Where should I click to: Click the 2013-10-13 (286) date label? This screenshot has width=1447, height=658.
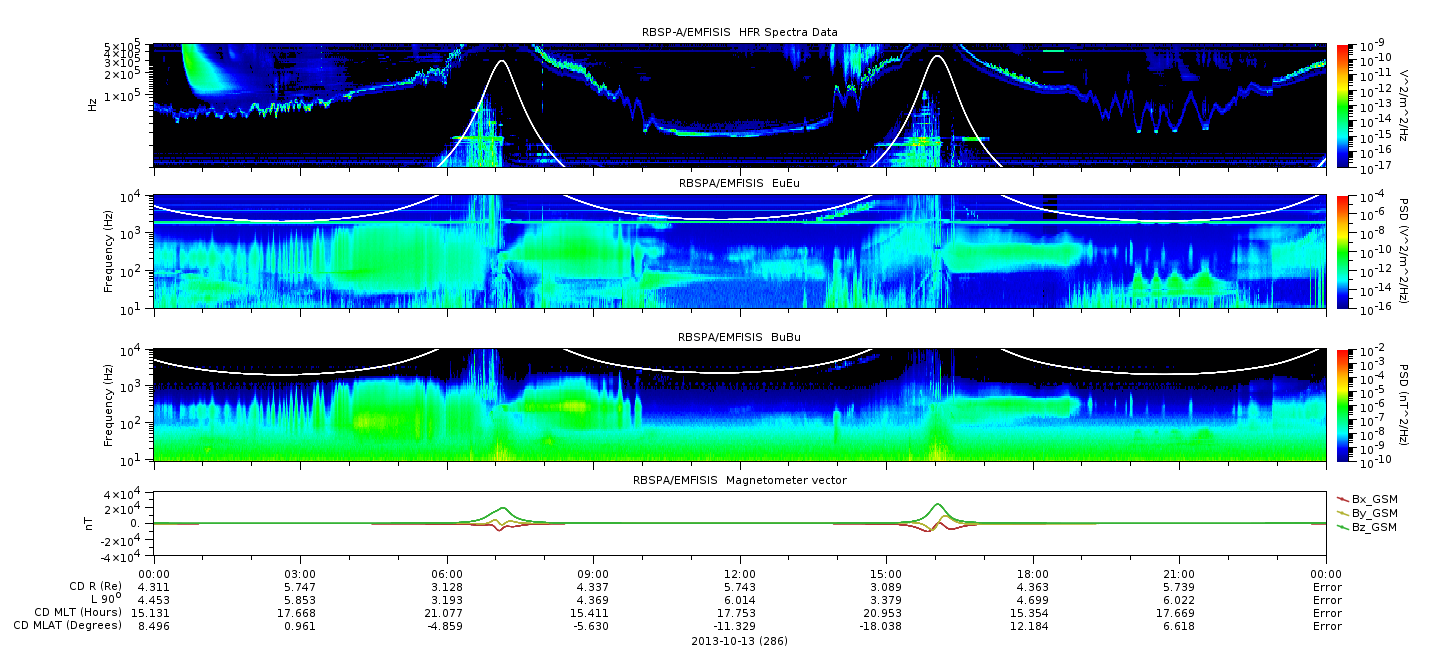[x=739, y=641]
